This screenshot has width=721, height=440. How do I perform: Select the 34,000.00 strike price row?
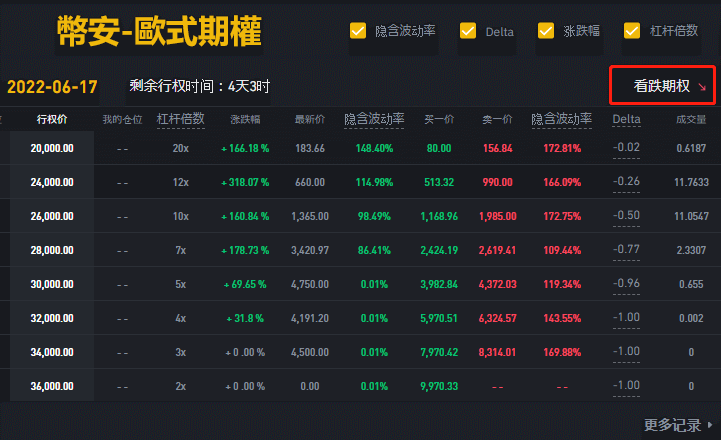(360, 352)
